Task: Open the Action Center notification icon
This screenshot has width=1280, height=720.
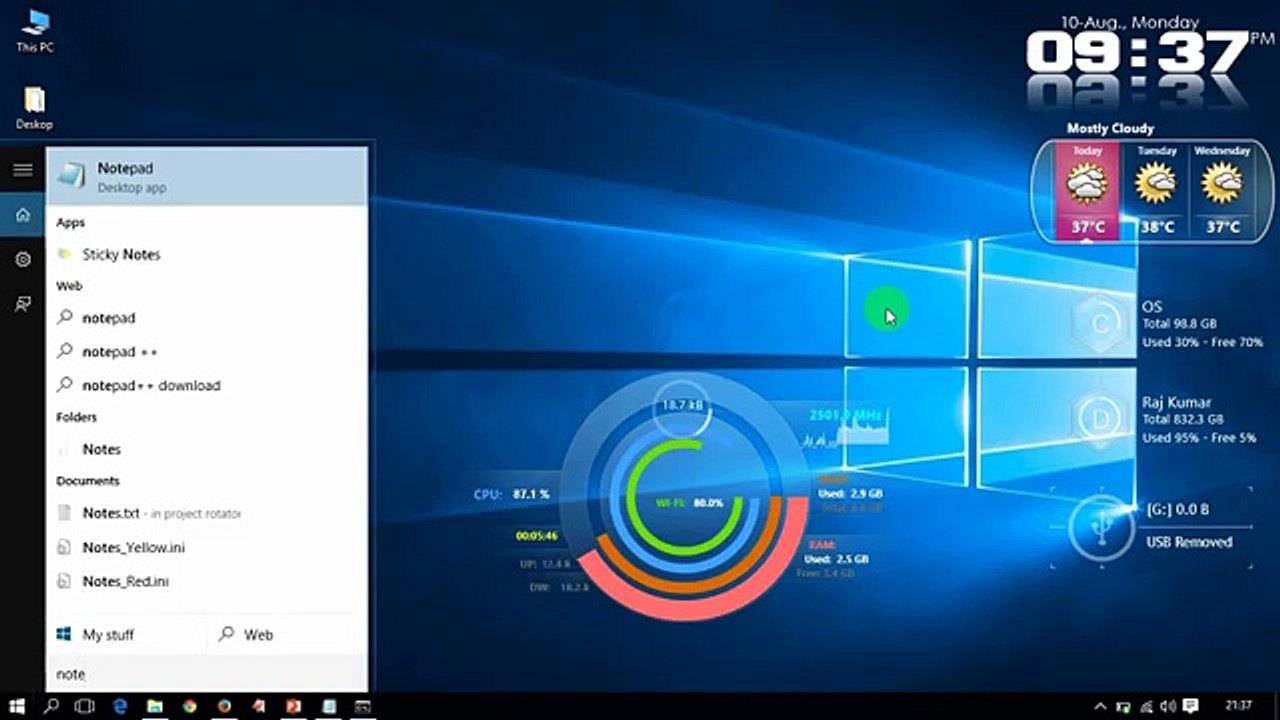Action: tap(1190, 706)
